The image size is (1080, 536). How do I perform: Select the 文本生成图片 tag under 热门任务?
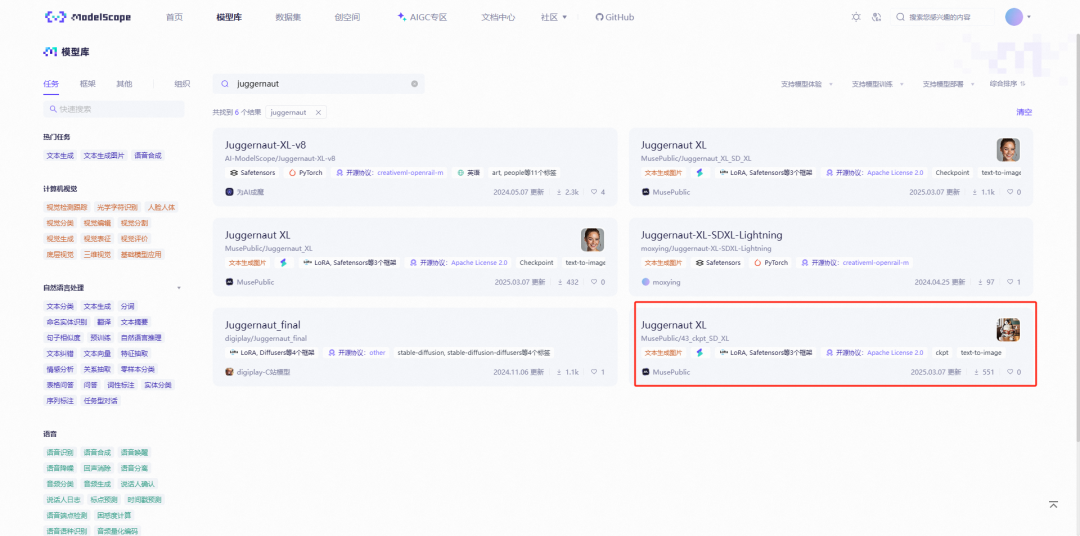[x=104, y=156]
